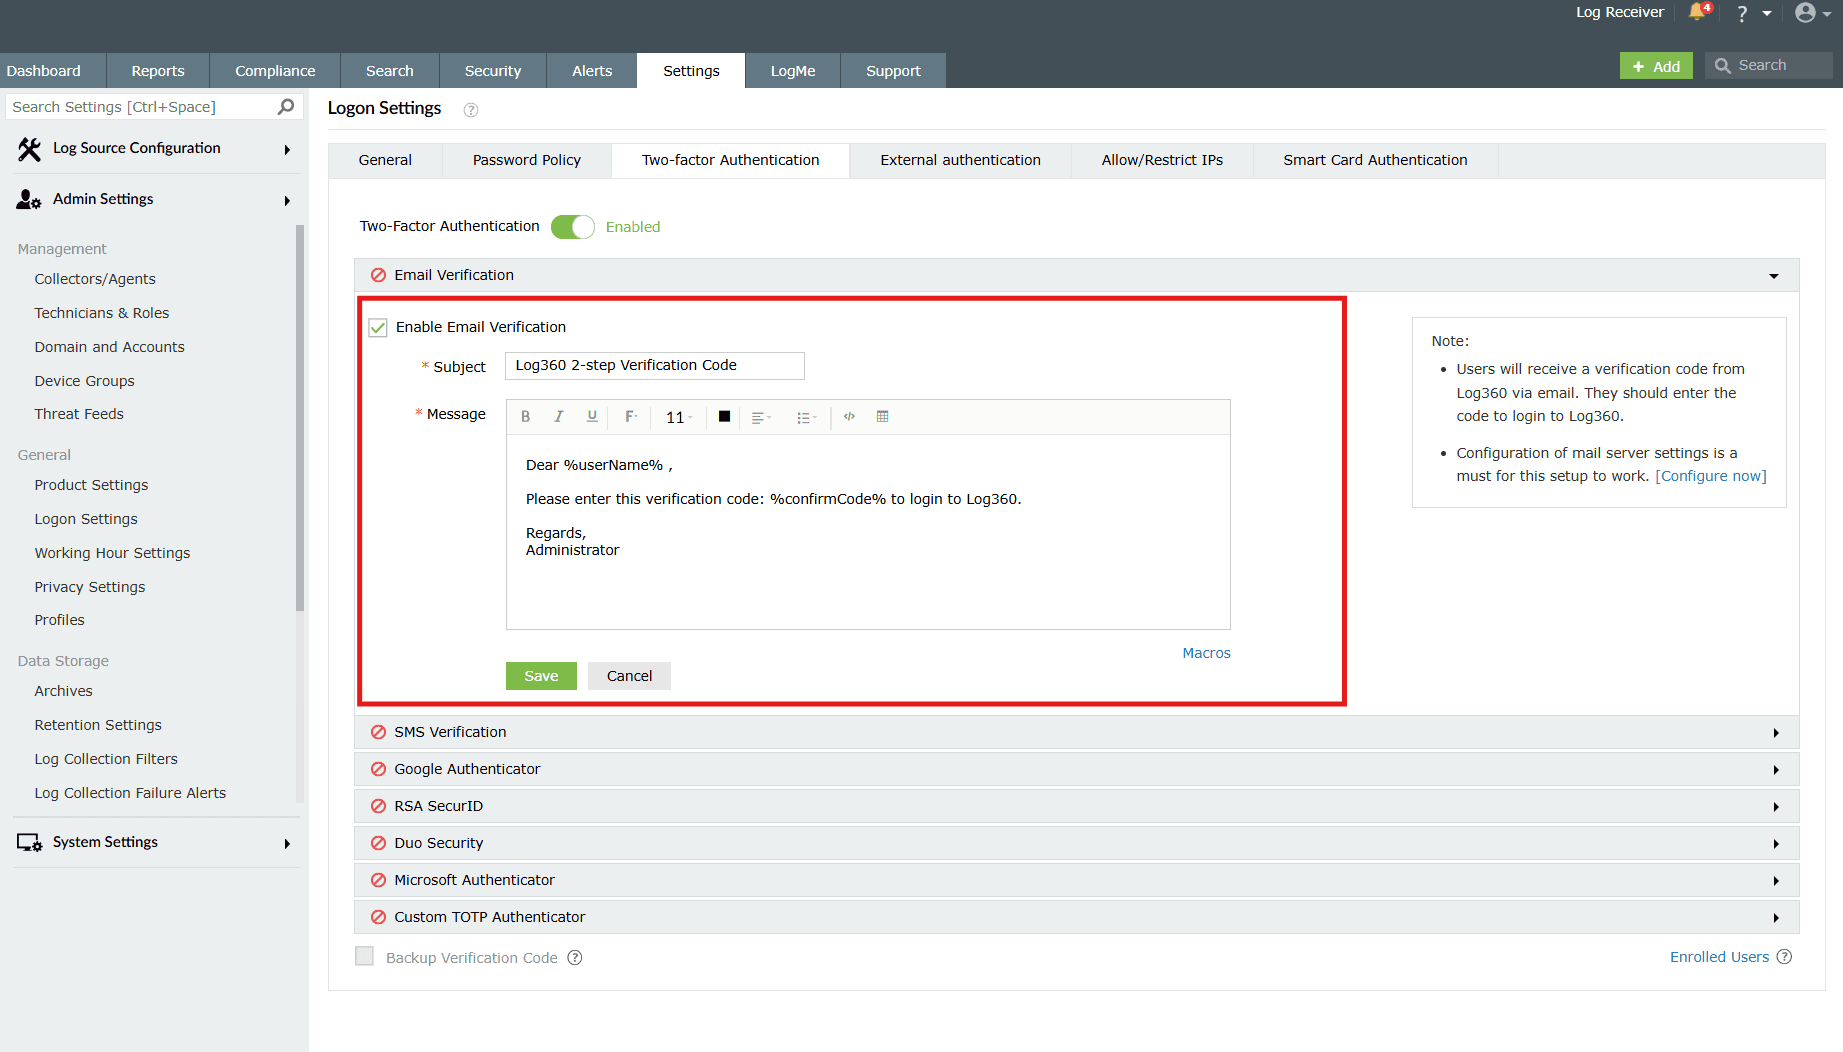
Task: Open the font family dropdown
Action: coord(631,417)
